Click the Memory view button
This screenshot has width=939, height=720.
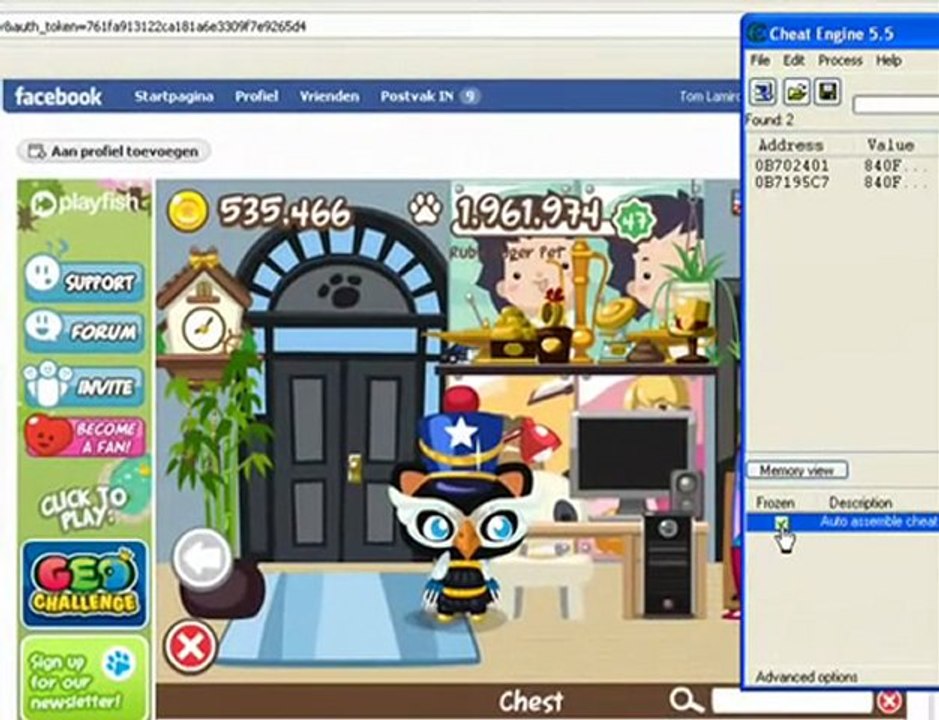click(797, 470)
